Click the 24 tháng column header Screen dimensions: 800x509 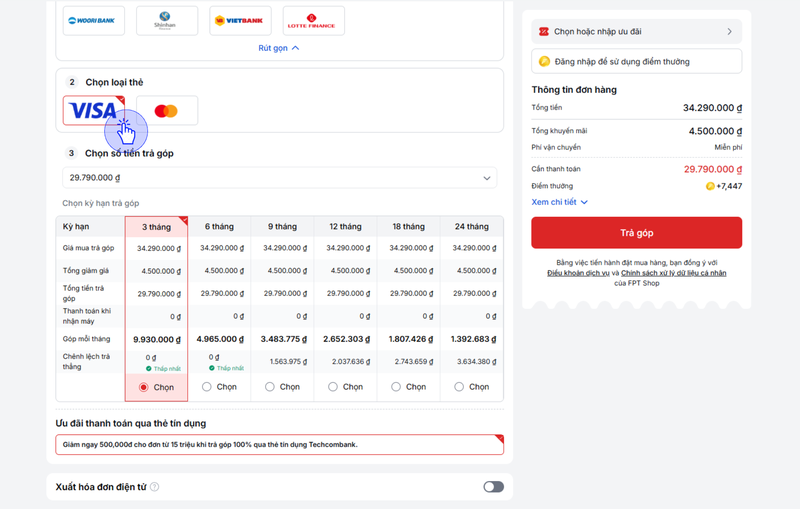point(472,226)
